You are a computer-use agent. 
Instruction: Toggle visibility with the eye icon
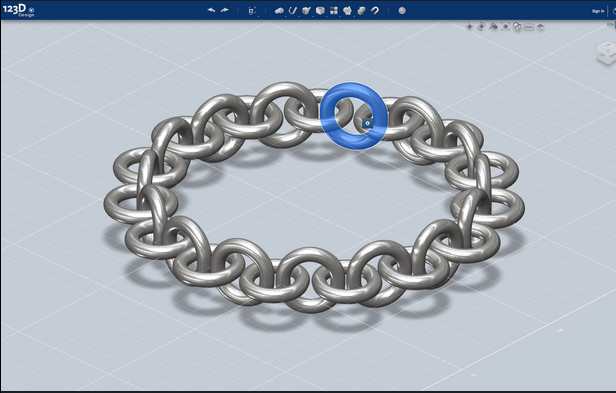tap(541, 27)
